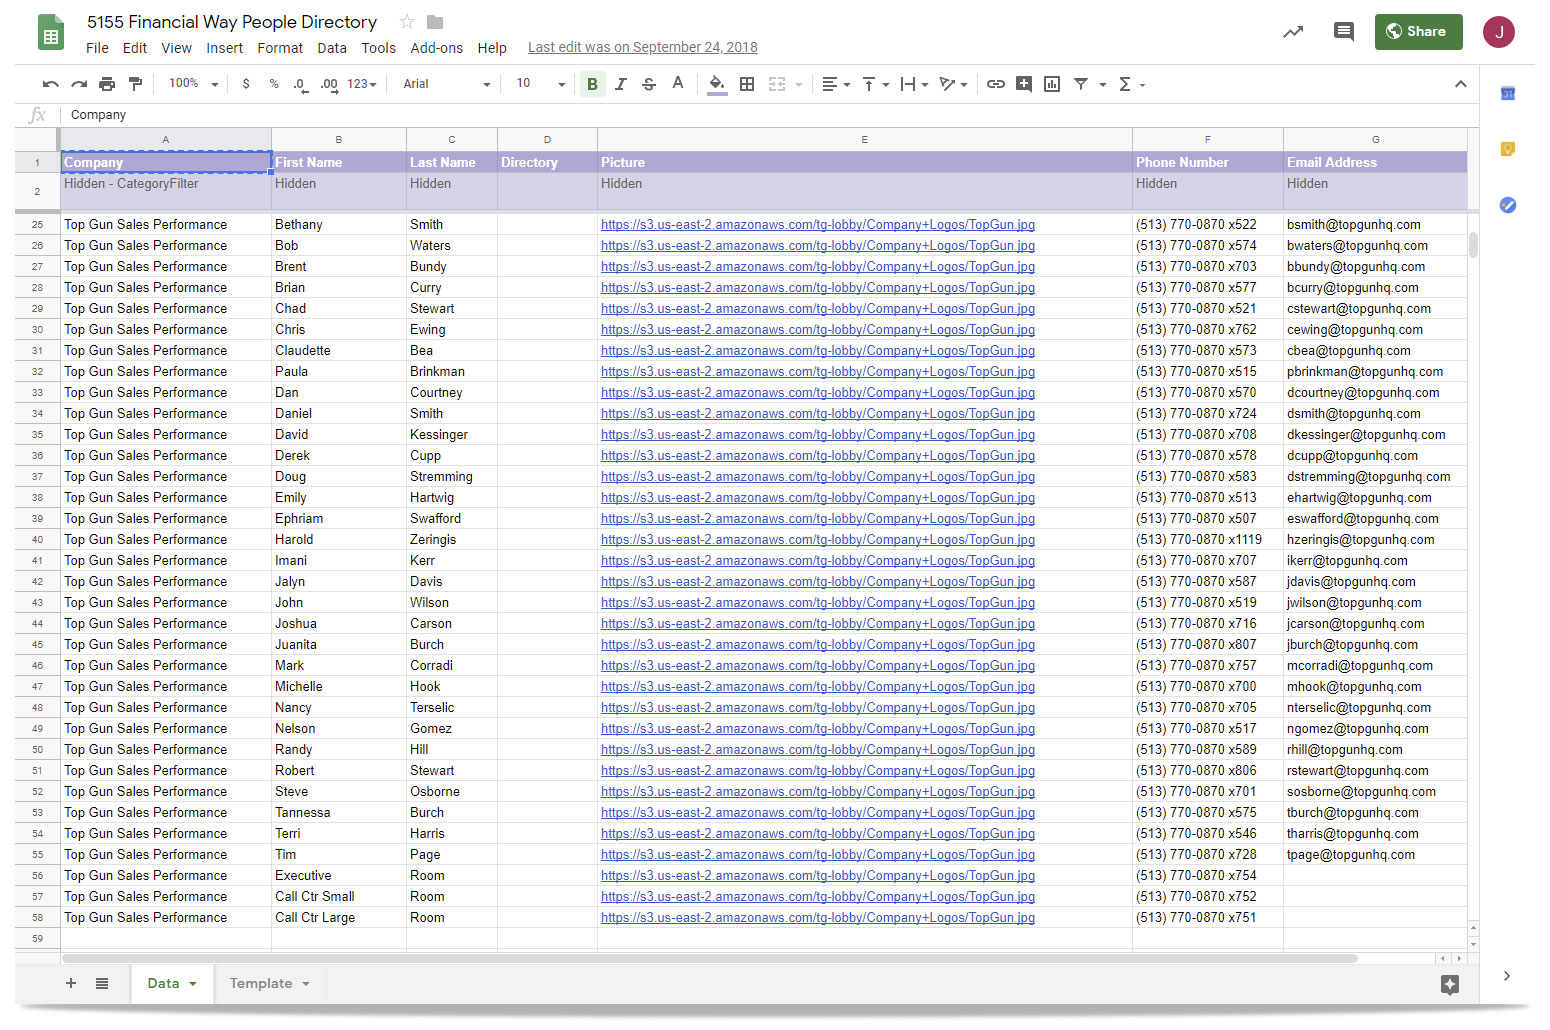Select the Phone Number header cell
The height and width of the screenshot is (1030, 1550).
pos(1208,162)
